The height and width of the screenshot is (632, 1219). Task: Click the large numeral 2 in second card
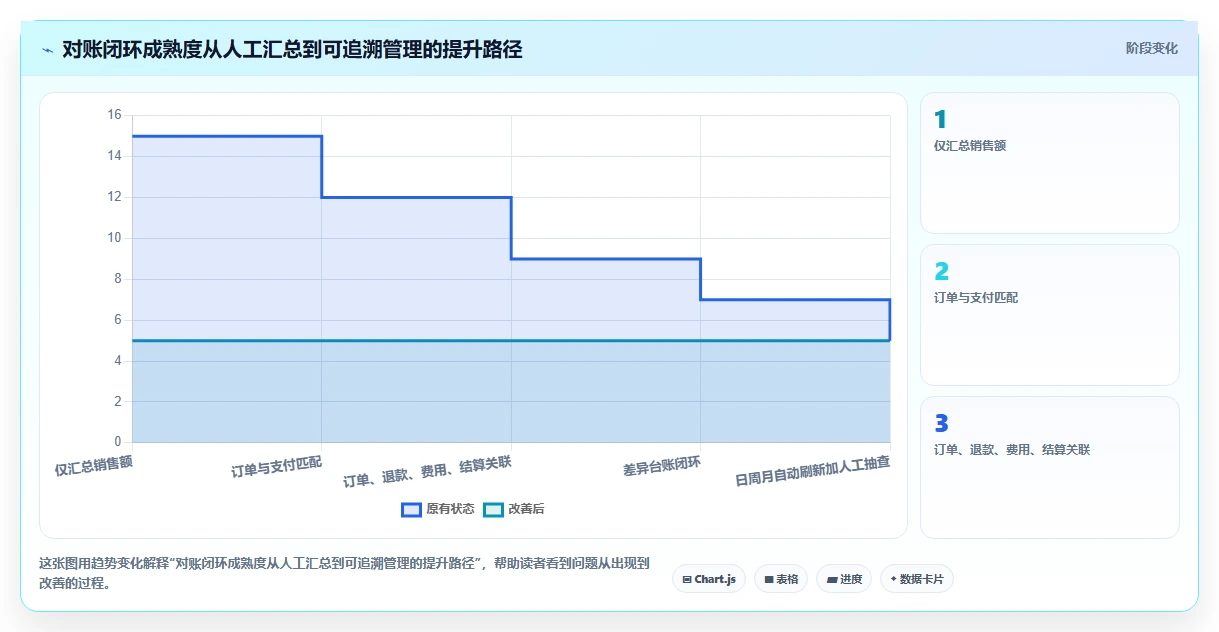941,272
